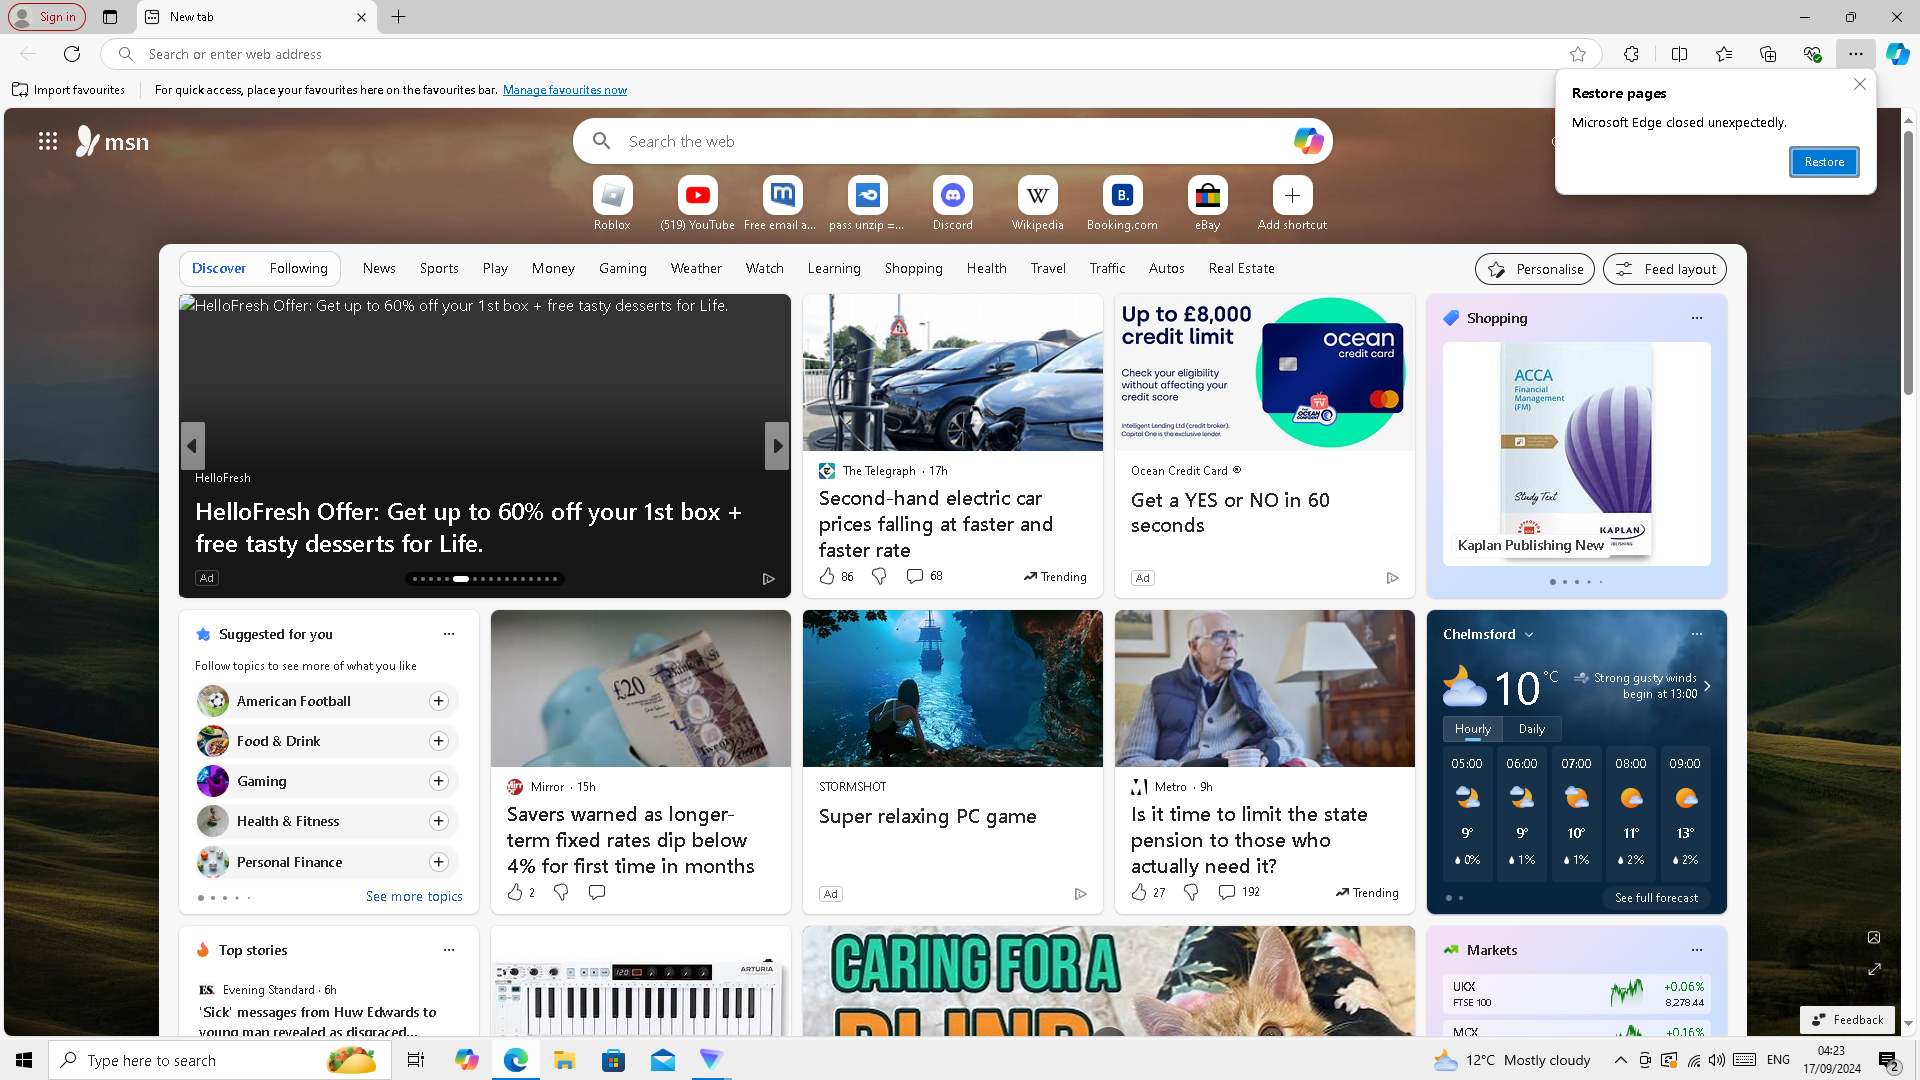This screenshot has height=1080, width=1920.
Task: Open Browser essentials heart icon
Action: [1812, 54]
